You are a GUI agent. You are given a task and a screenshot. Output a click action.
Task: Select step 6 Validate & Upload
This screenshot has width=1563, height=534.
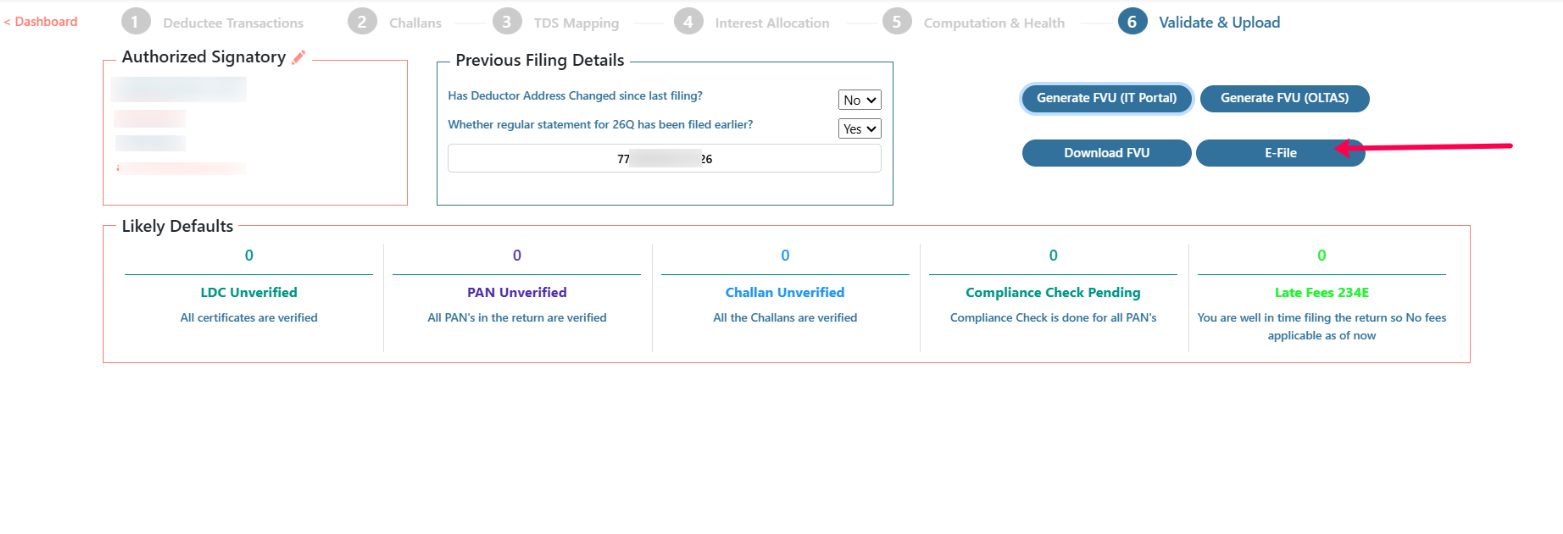(1200, 22)
